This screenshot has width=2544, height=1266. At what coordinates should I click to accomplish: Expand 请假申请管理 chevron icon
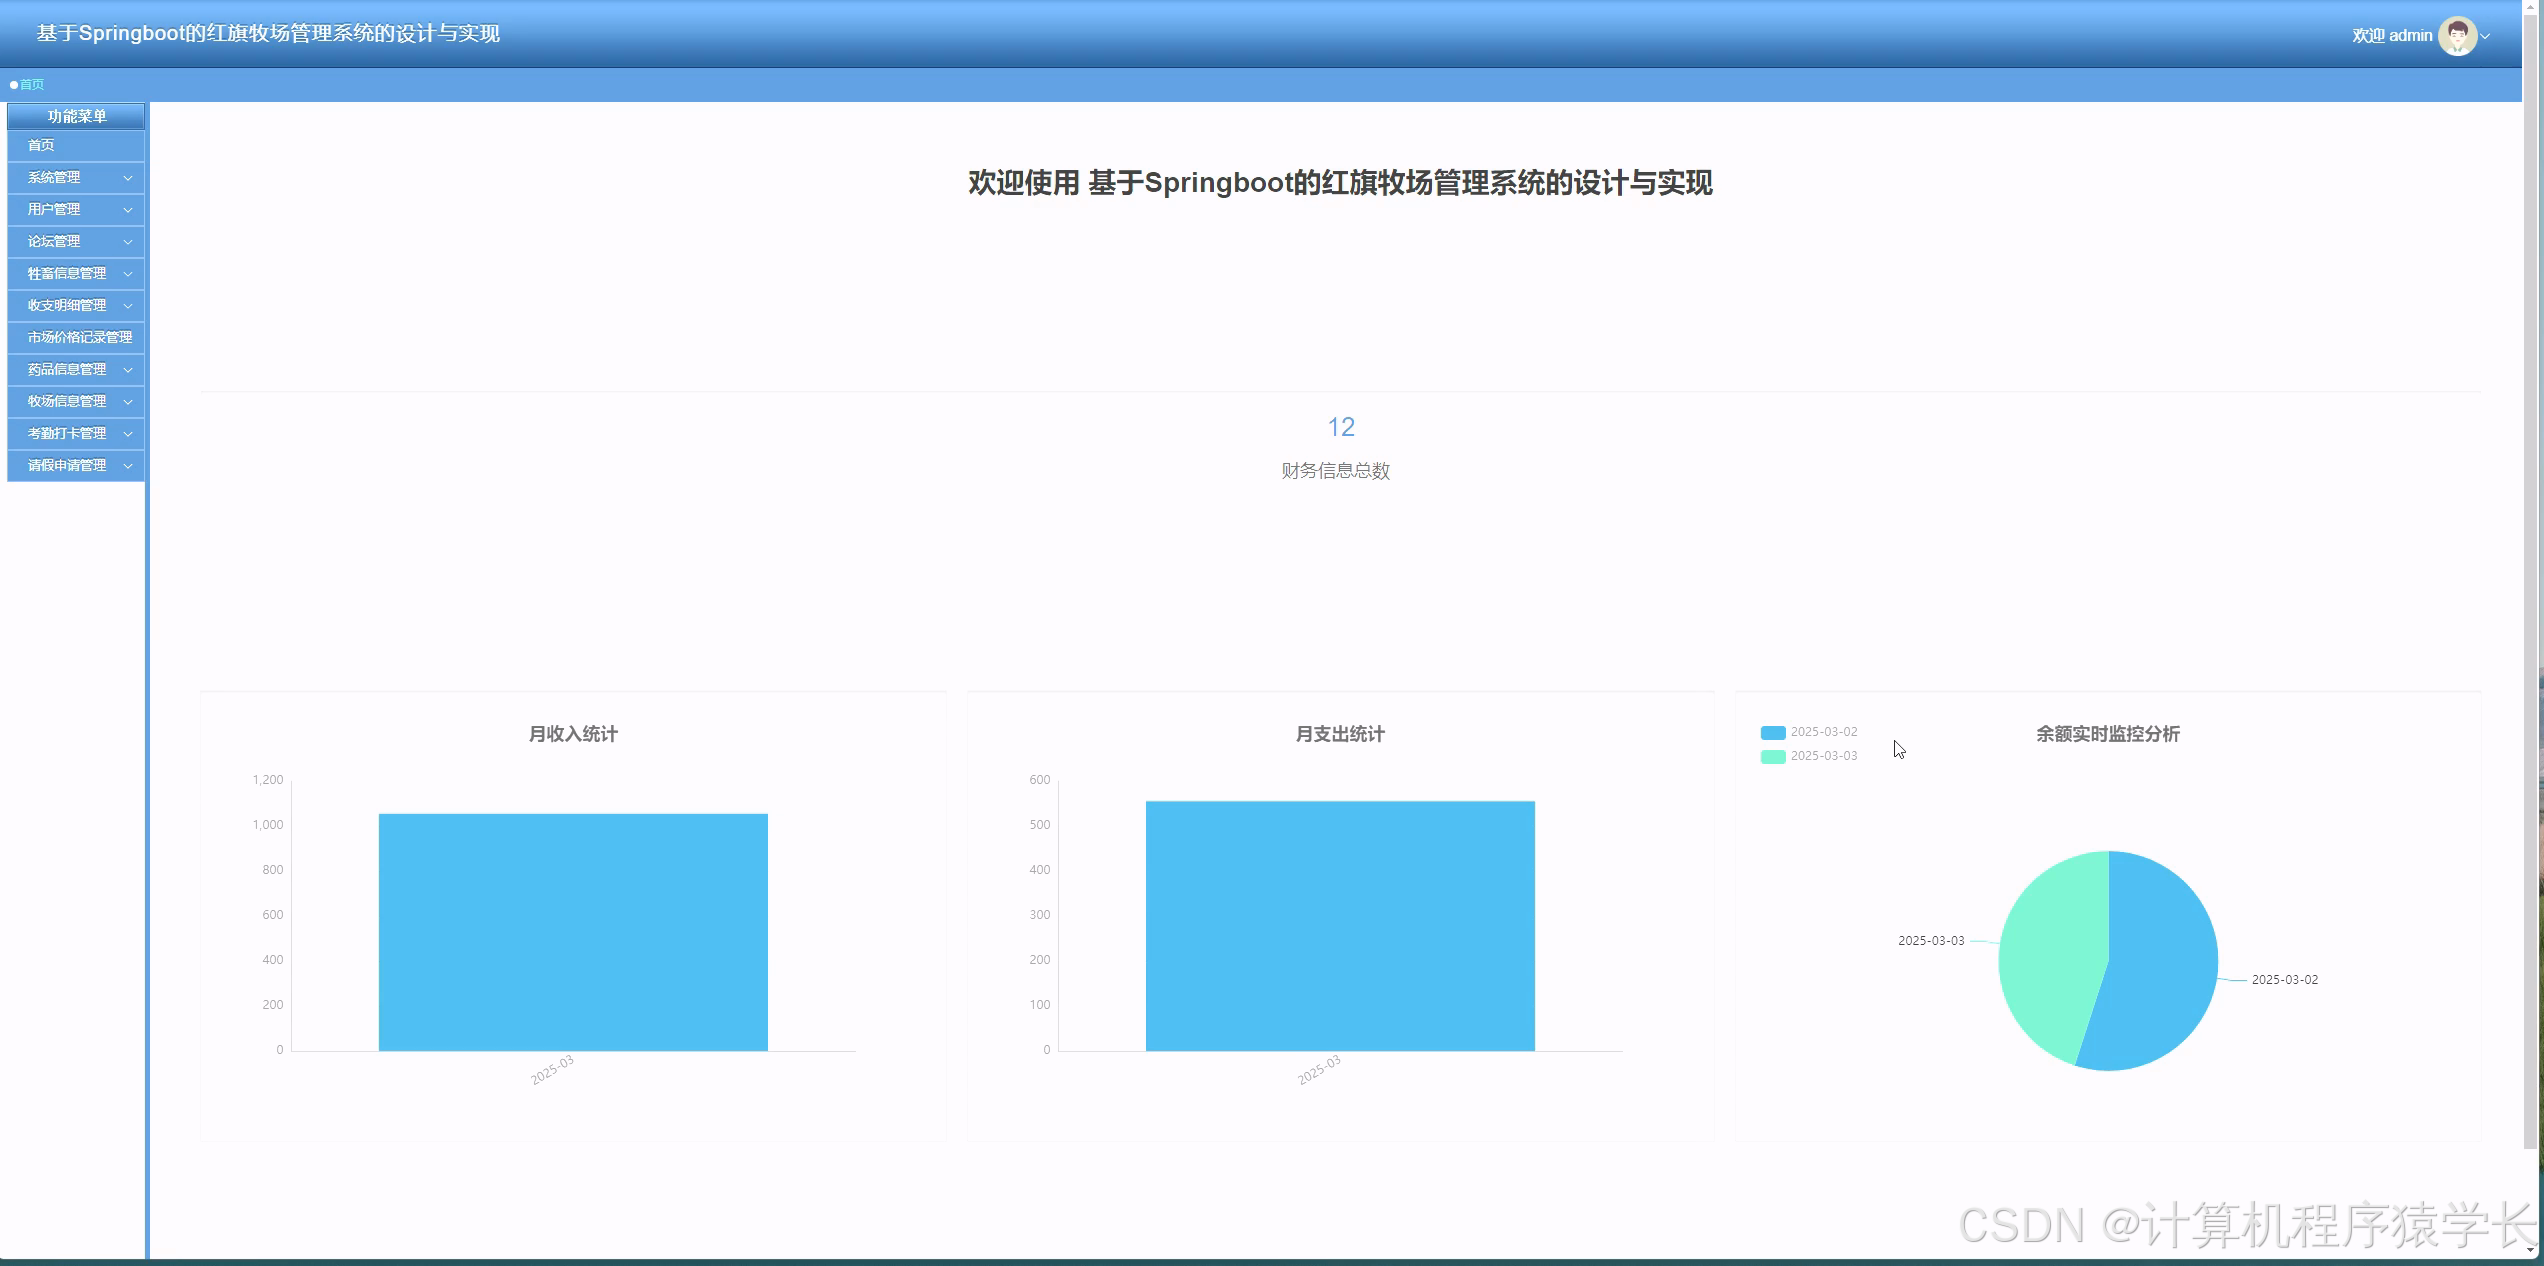tap(128, 466)
